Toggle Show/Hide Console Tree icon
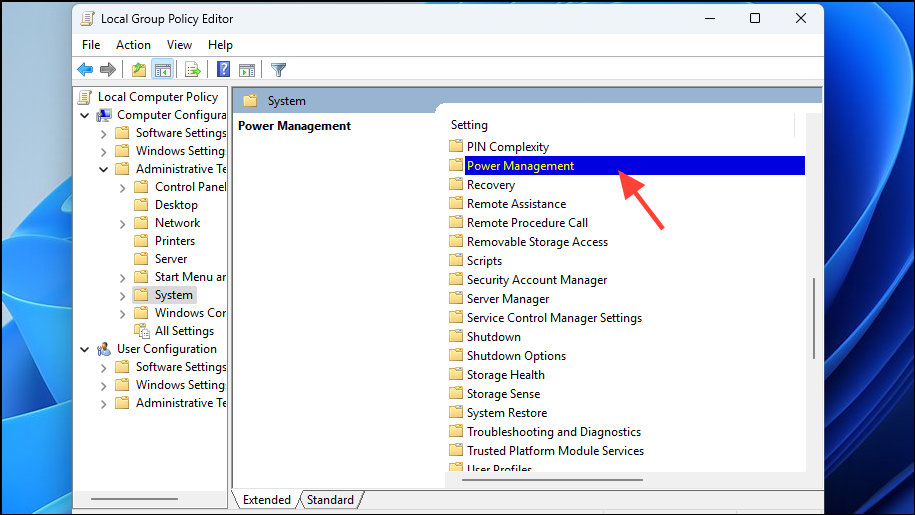 [x=163, y=70]
